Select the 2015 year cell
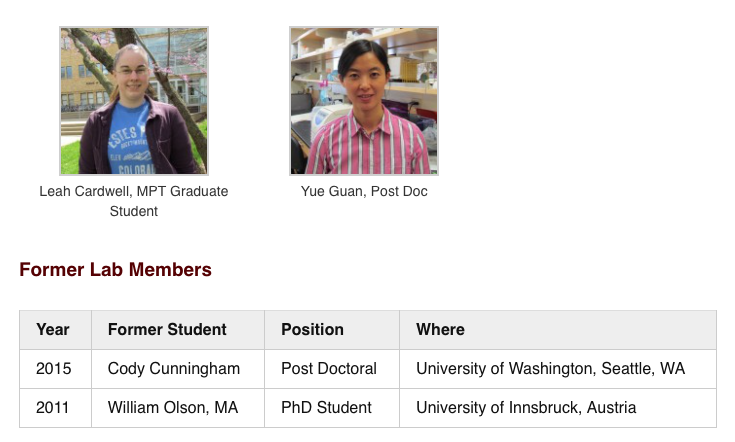Image resolution: width=735 pixels, height=442 pixels. pos(53,369)
